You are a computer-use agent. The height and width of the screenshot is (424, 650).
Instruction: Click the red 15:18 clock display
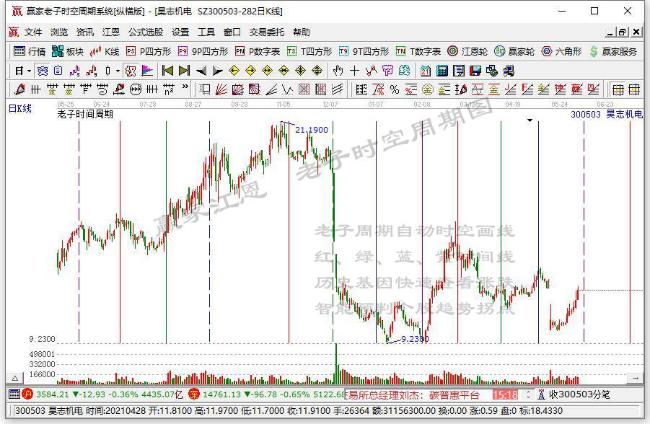click(x=505, y=394)
